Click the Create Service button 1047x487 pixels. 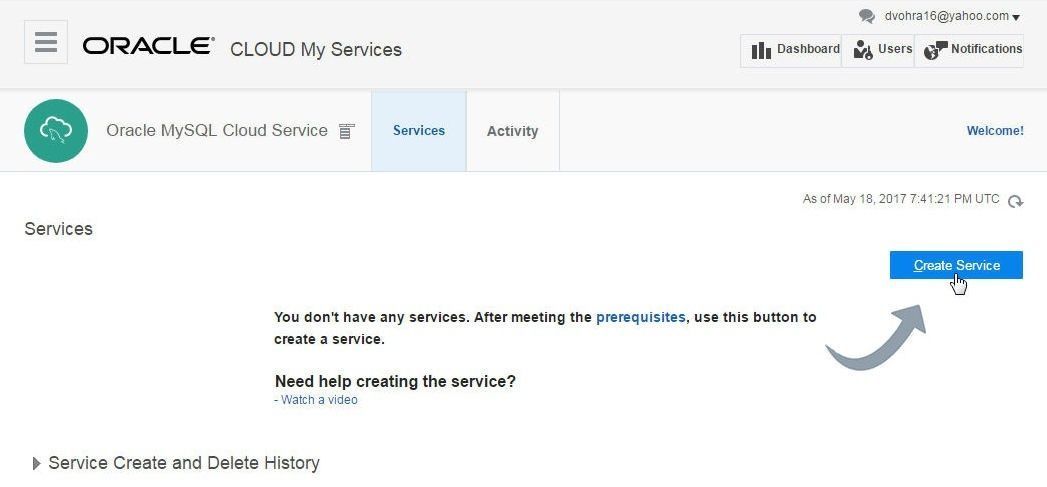956,265
